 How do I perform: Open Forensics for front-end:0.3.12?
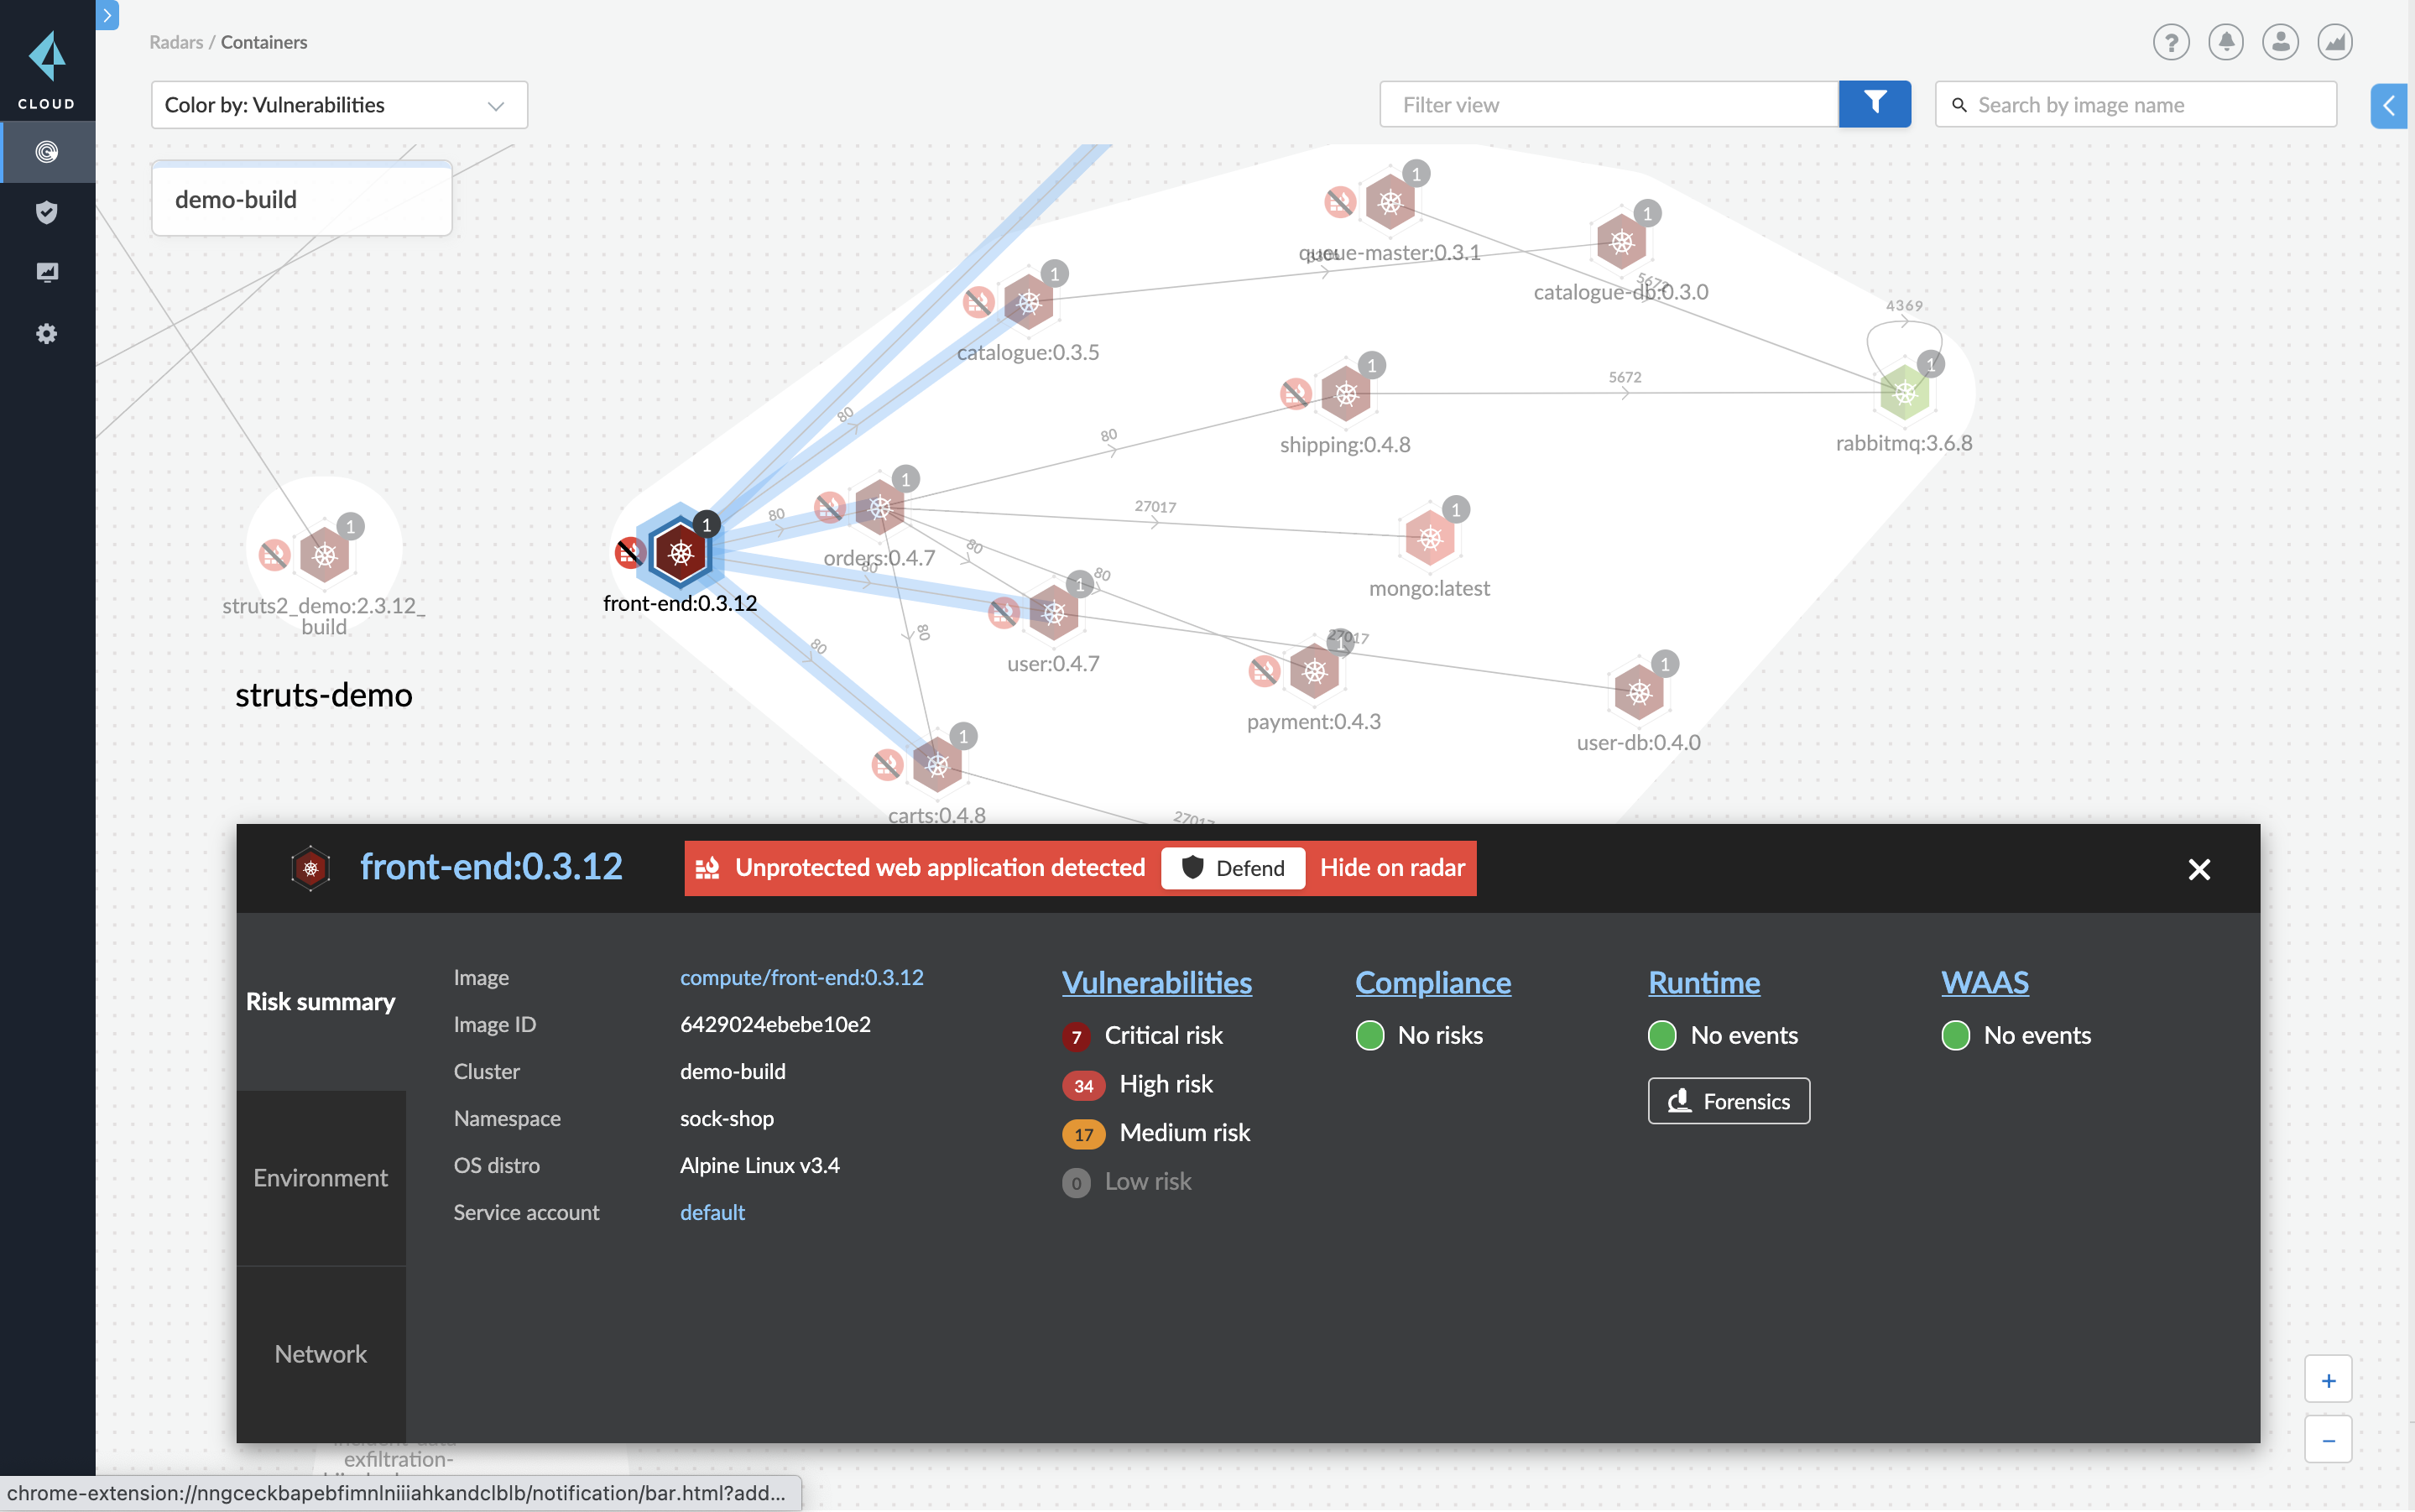(x=1728, y=1100)
